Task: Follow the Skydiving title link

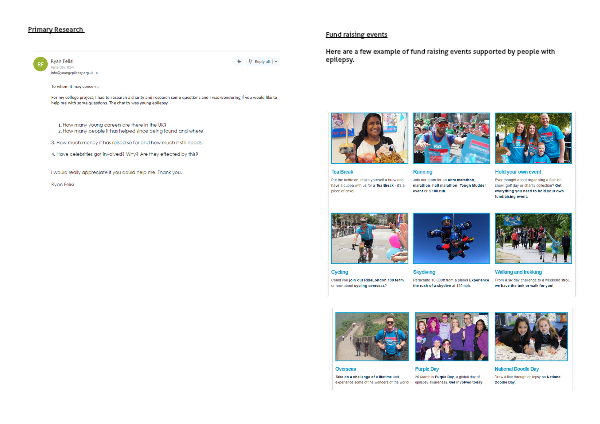Action: (x=424, y=271)
